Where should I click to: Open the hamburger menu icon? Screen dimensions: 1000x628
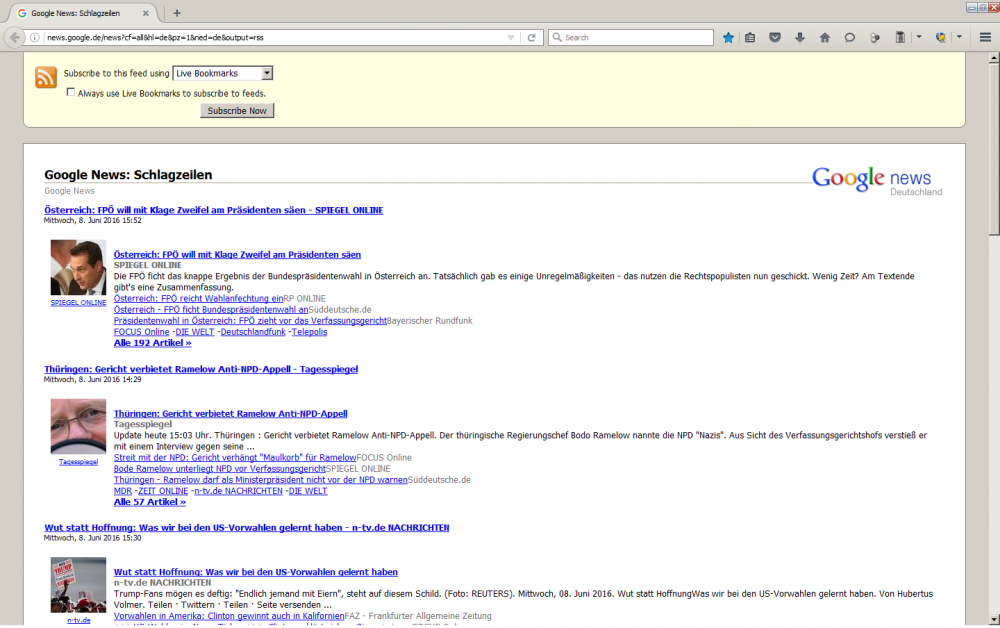point(985,38)
